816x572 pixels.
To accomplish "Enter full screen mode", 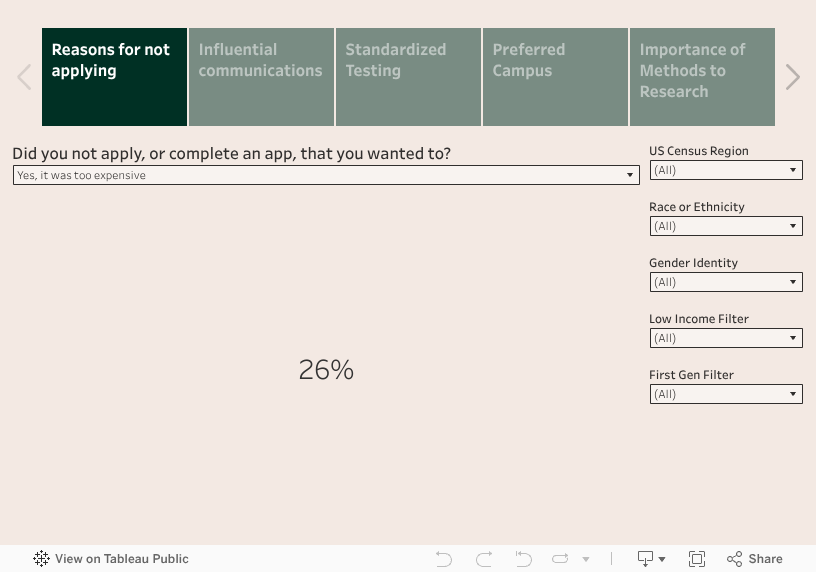I will tap(697, 559).
